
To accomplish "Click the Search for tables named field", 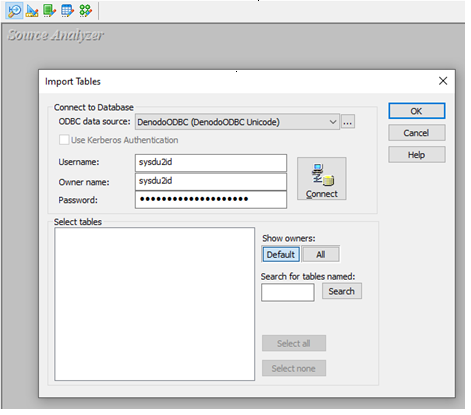I will coord(288,292).
